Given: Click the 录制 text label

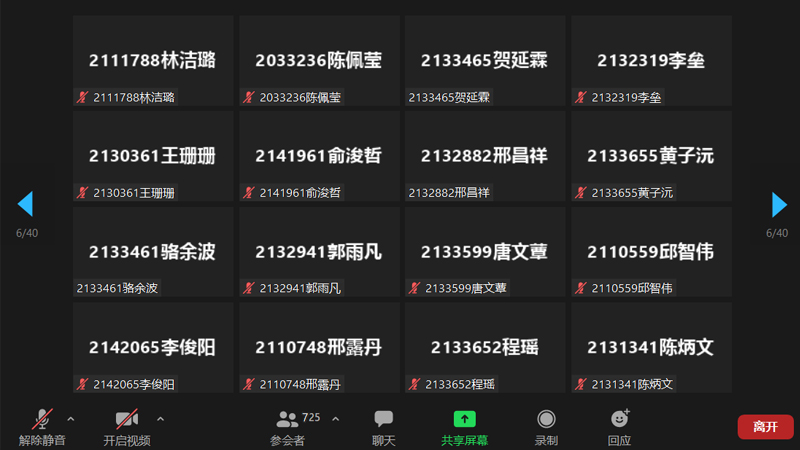Looking at the screenshot, I should coord(546,440).
